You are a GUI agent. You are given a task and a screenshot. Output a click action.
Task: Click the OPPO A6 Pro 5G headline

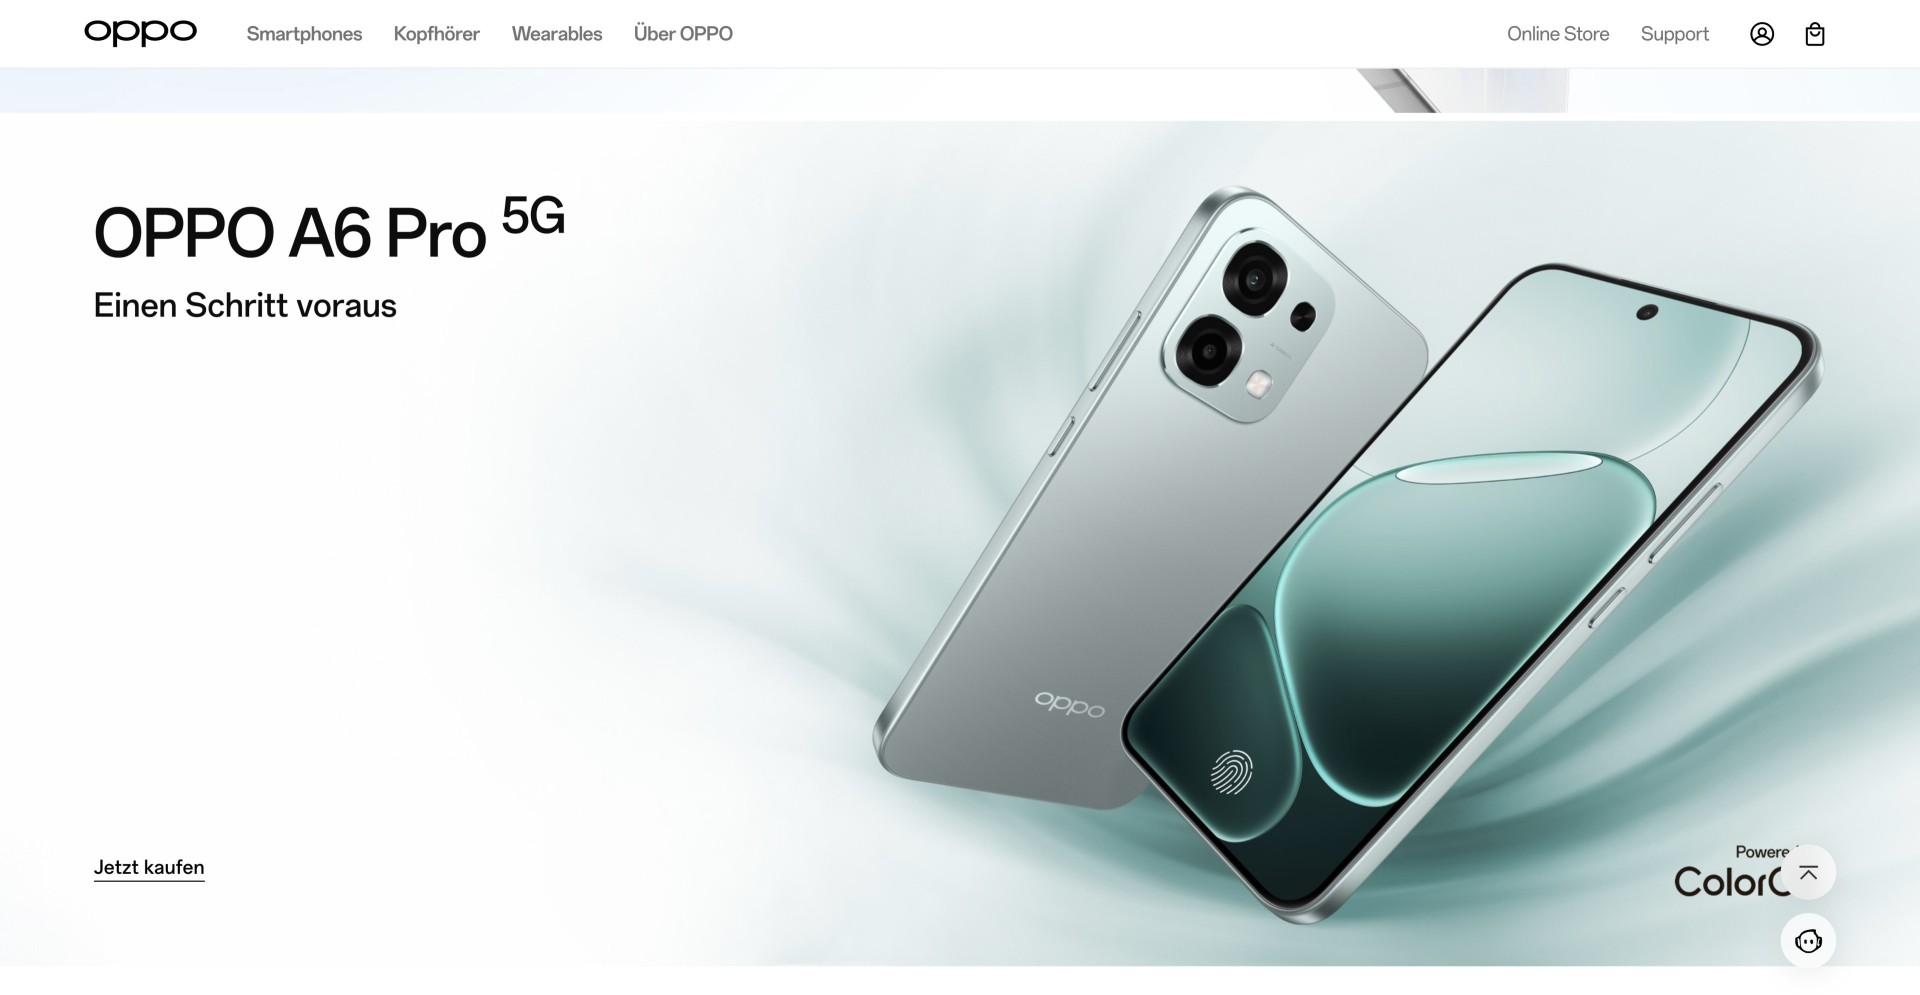[x=329, y=229]
